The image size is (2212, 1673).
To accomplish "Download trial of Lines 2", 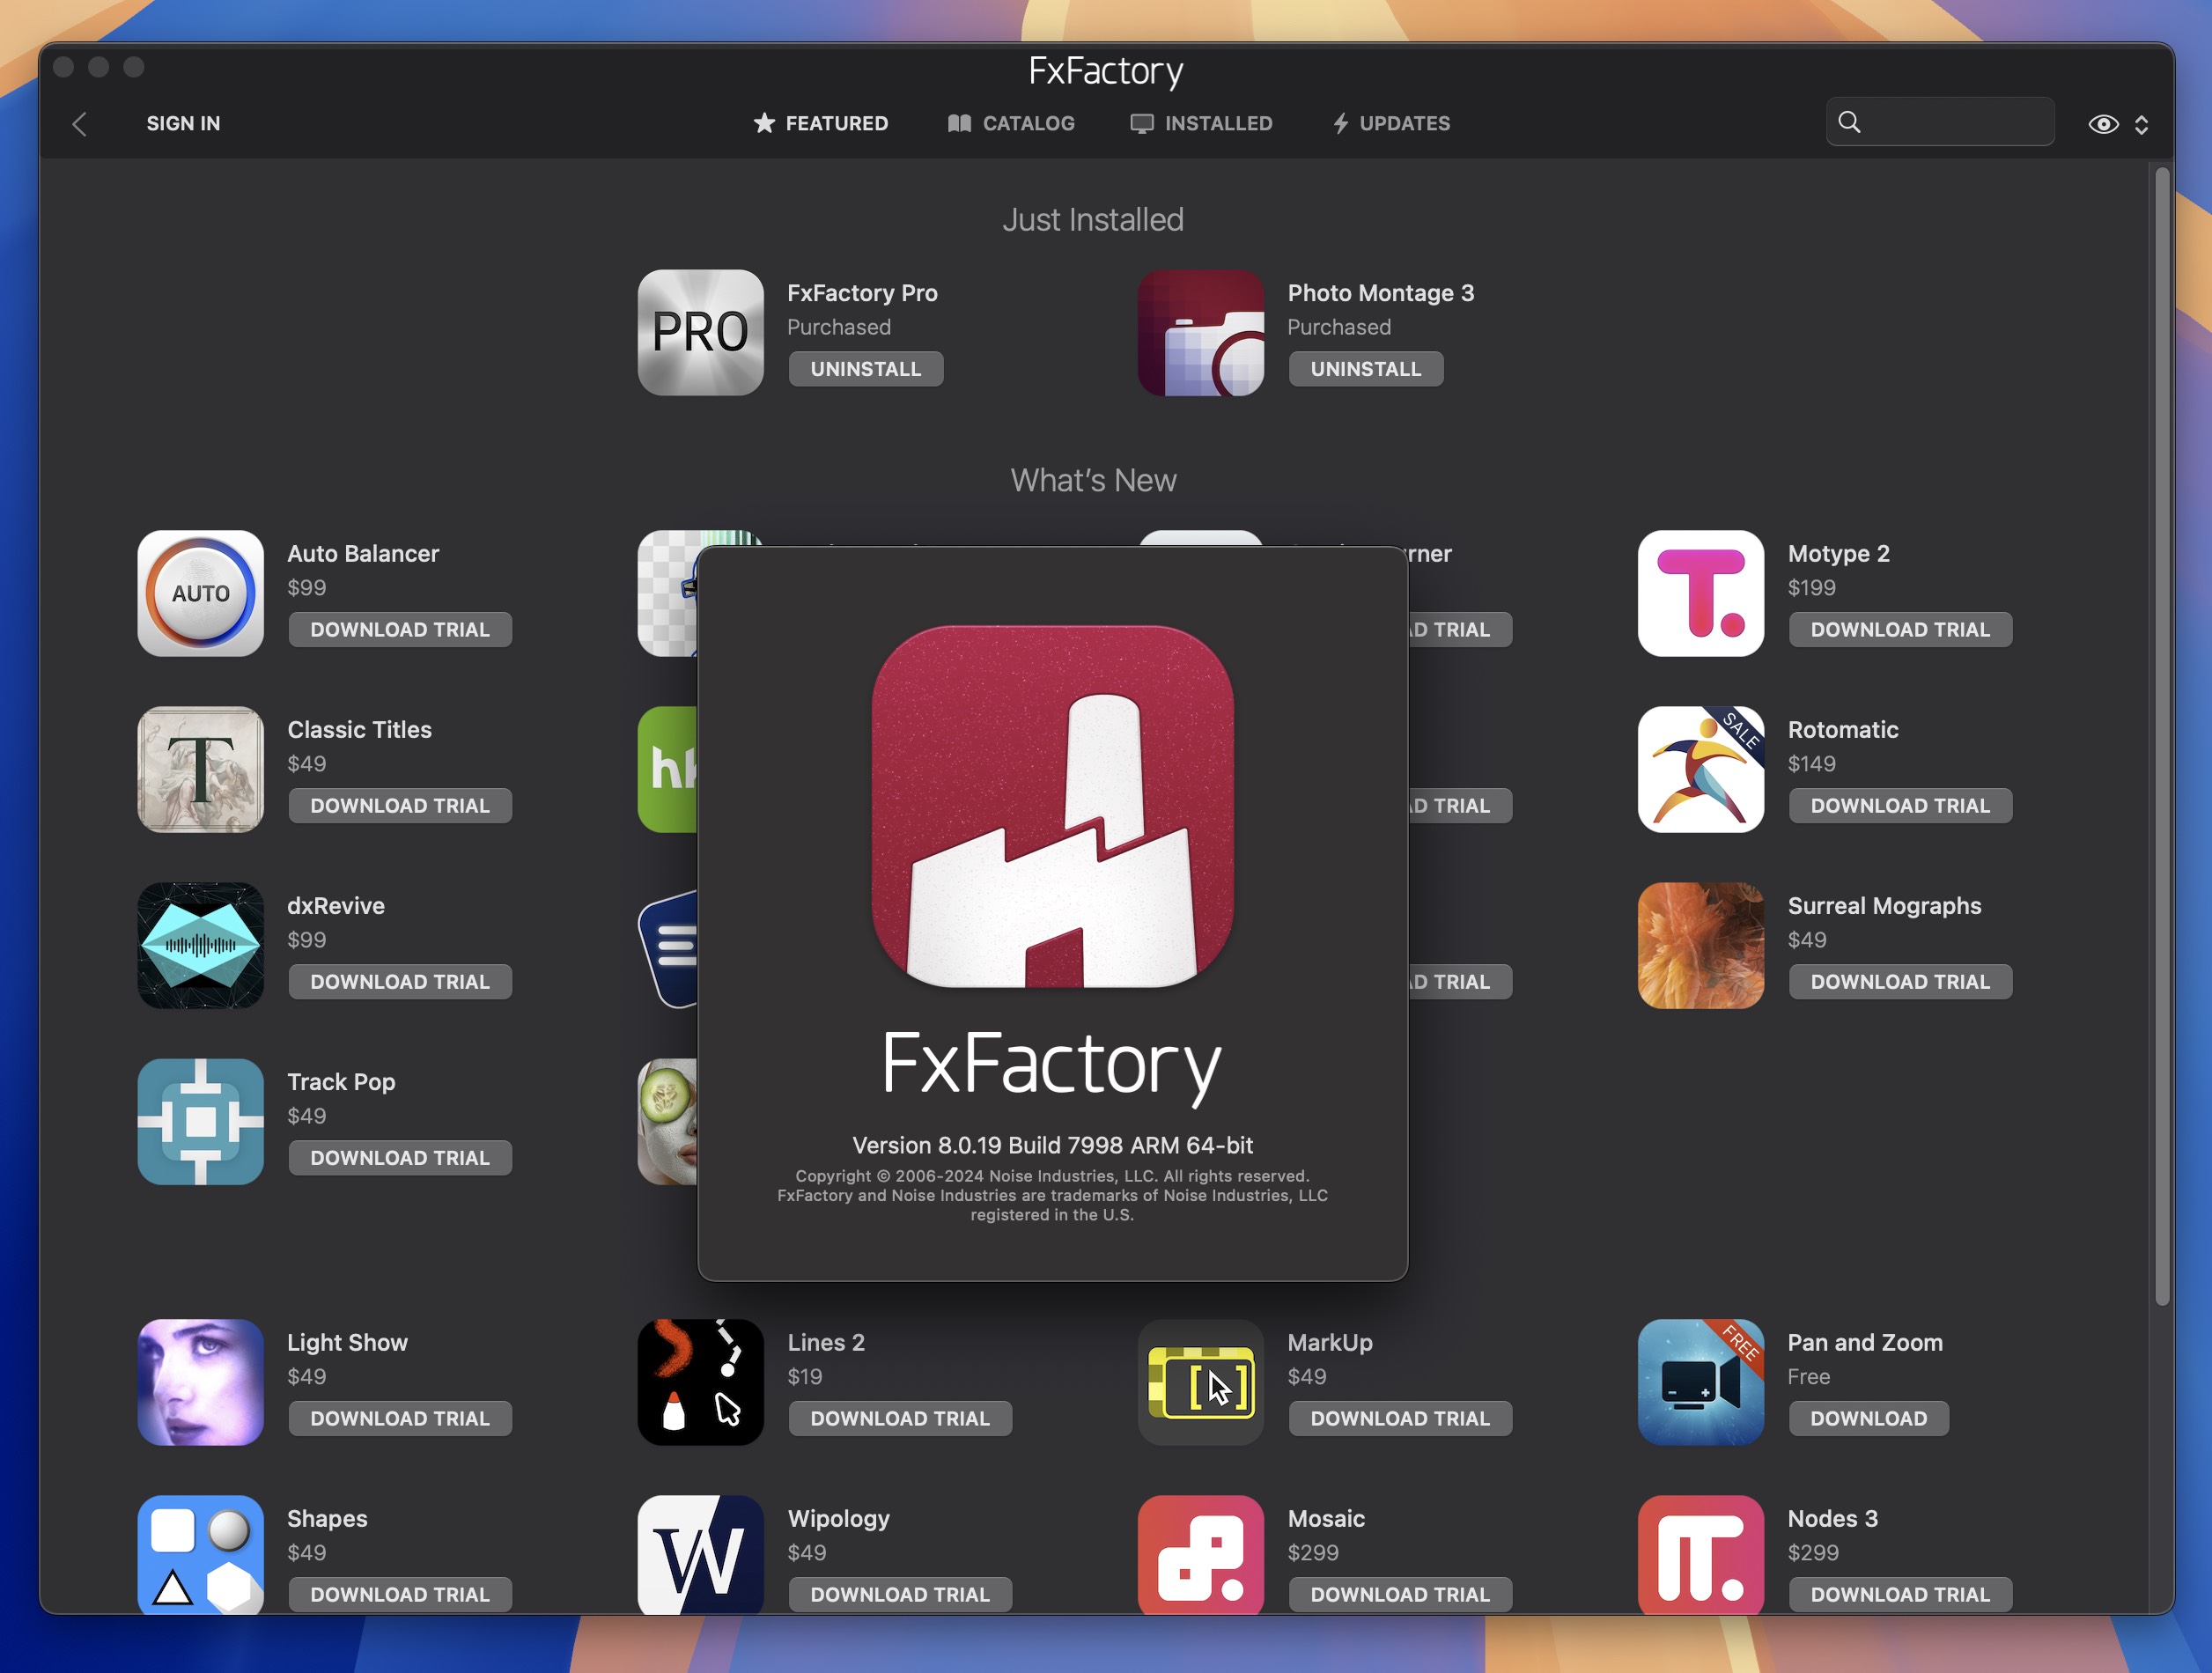I will click(900, 1419).
